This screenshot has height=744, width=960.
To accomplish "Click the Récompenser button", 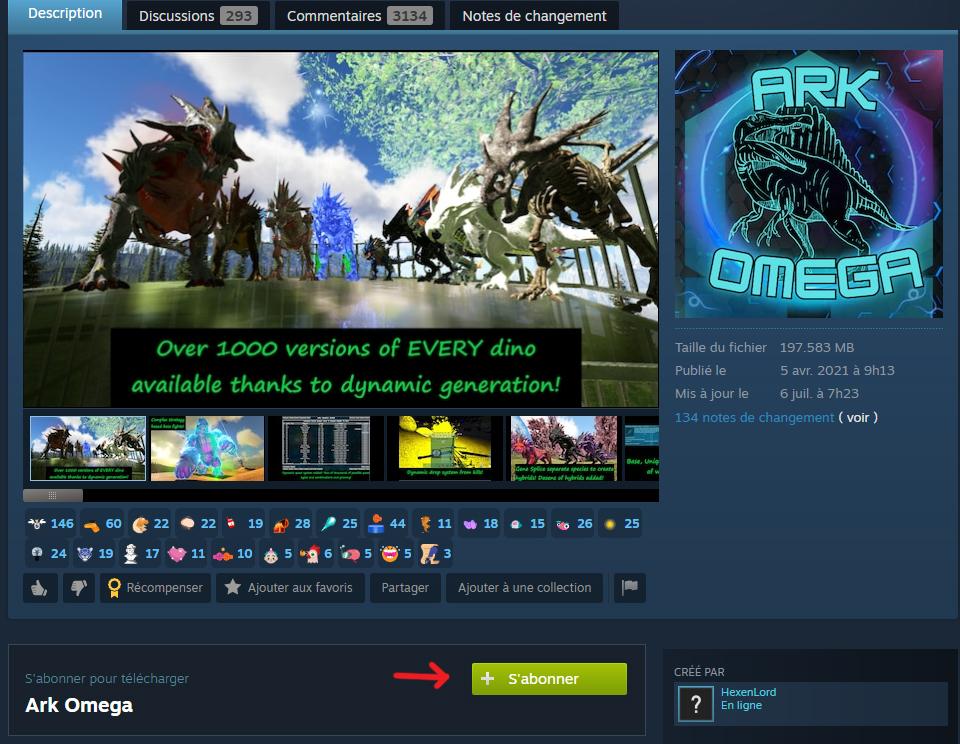I will coord(156,588).
